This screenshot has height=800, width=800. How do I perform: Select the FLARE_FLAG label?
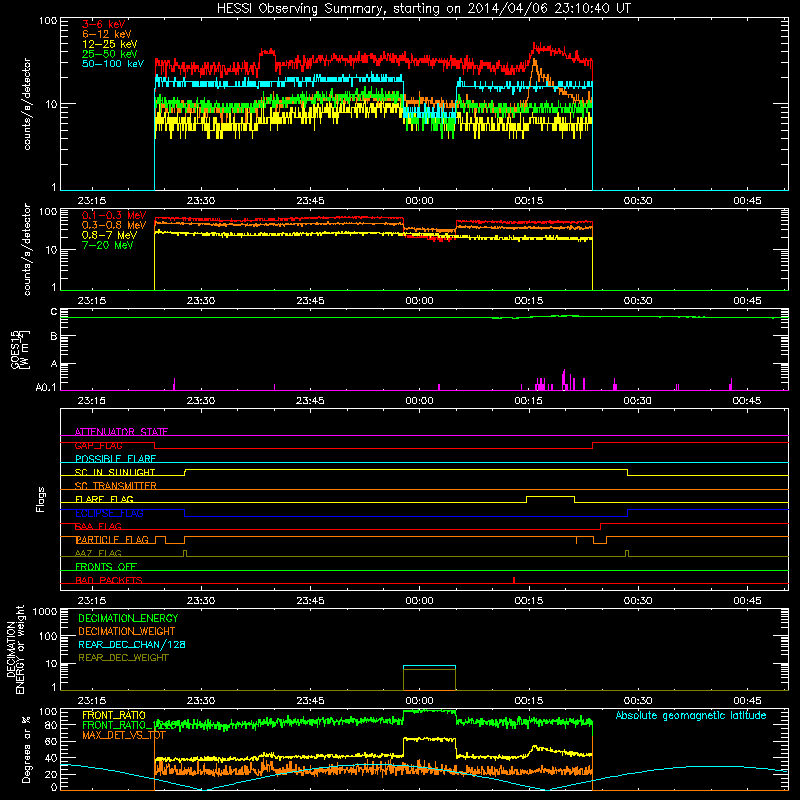(x=104, y=499)
